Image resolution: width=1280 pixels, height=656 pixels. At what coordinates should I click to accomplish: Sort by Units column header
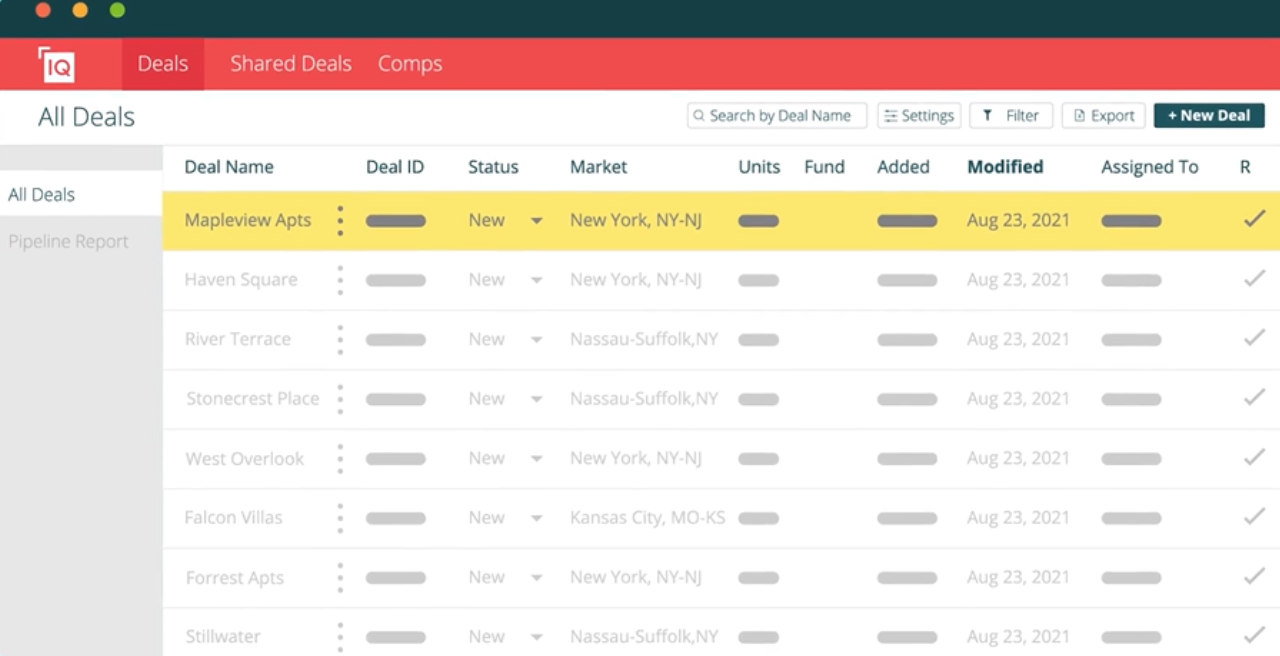pyautogui.click(x=759, y=167)
